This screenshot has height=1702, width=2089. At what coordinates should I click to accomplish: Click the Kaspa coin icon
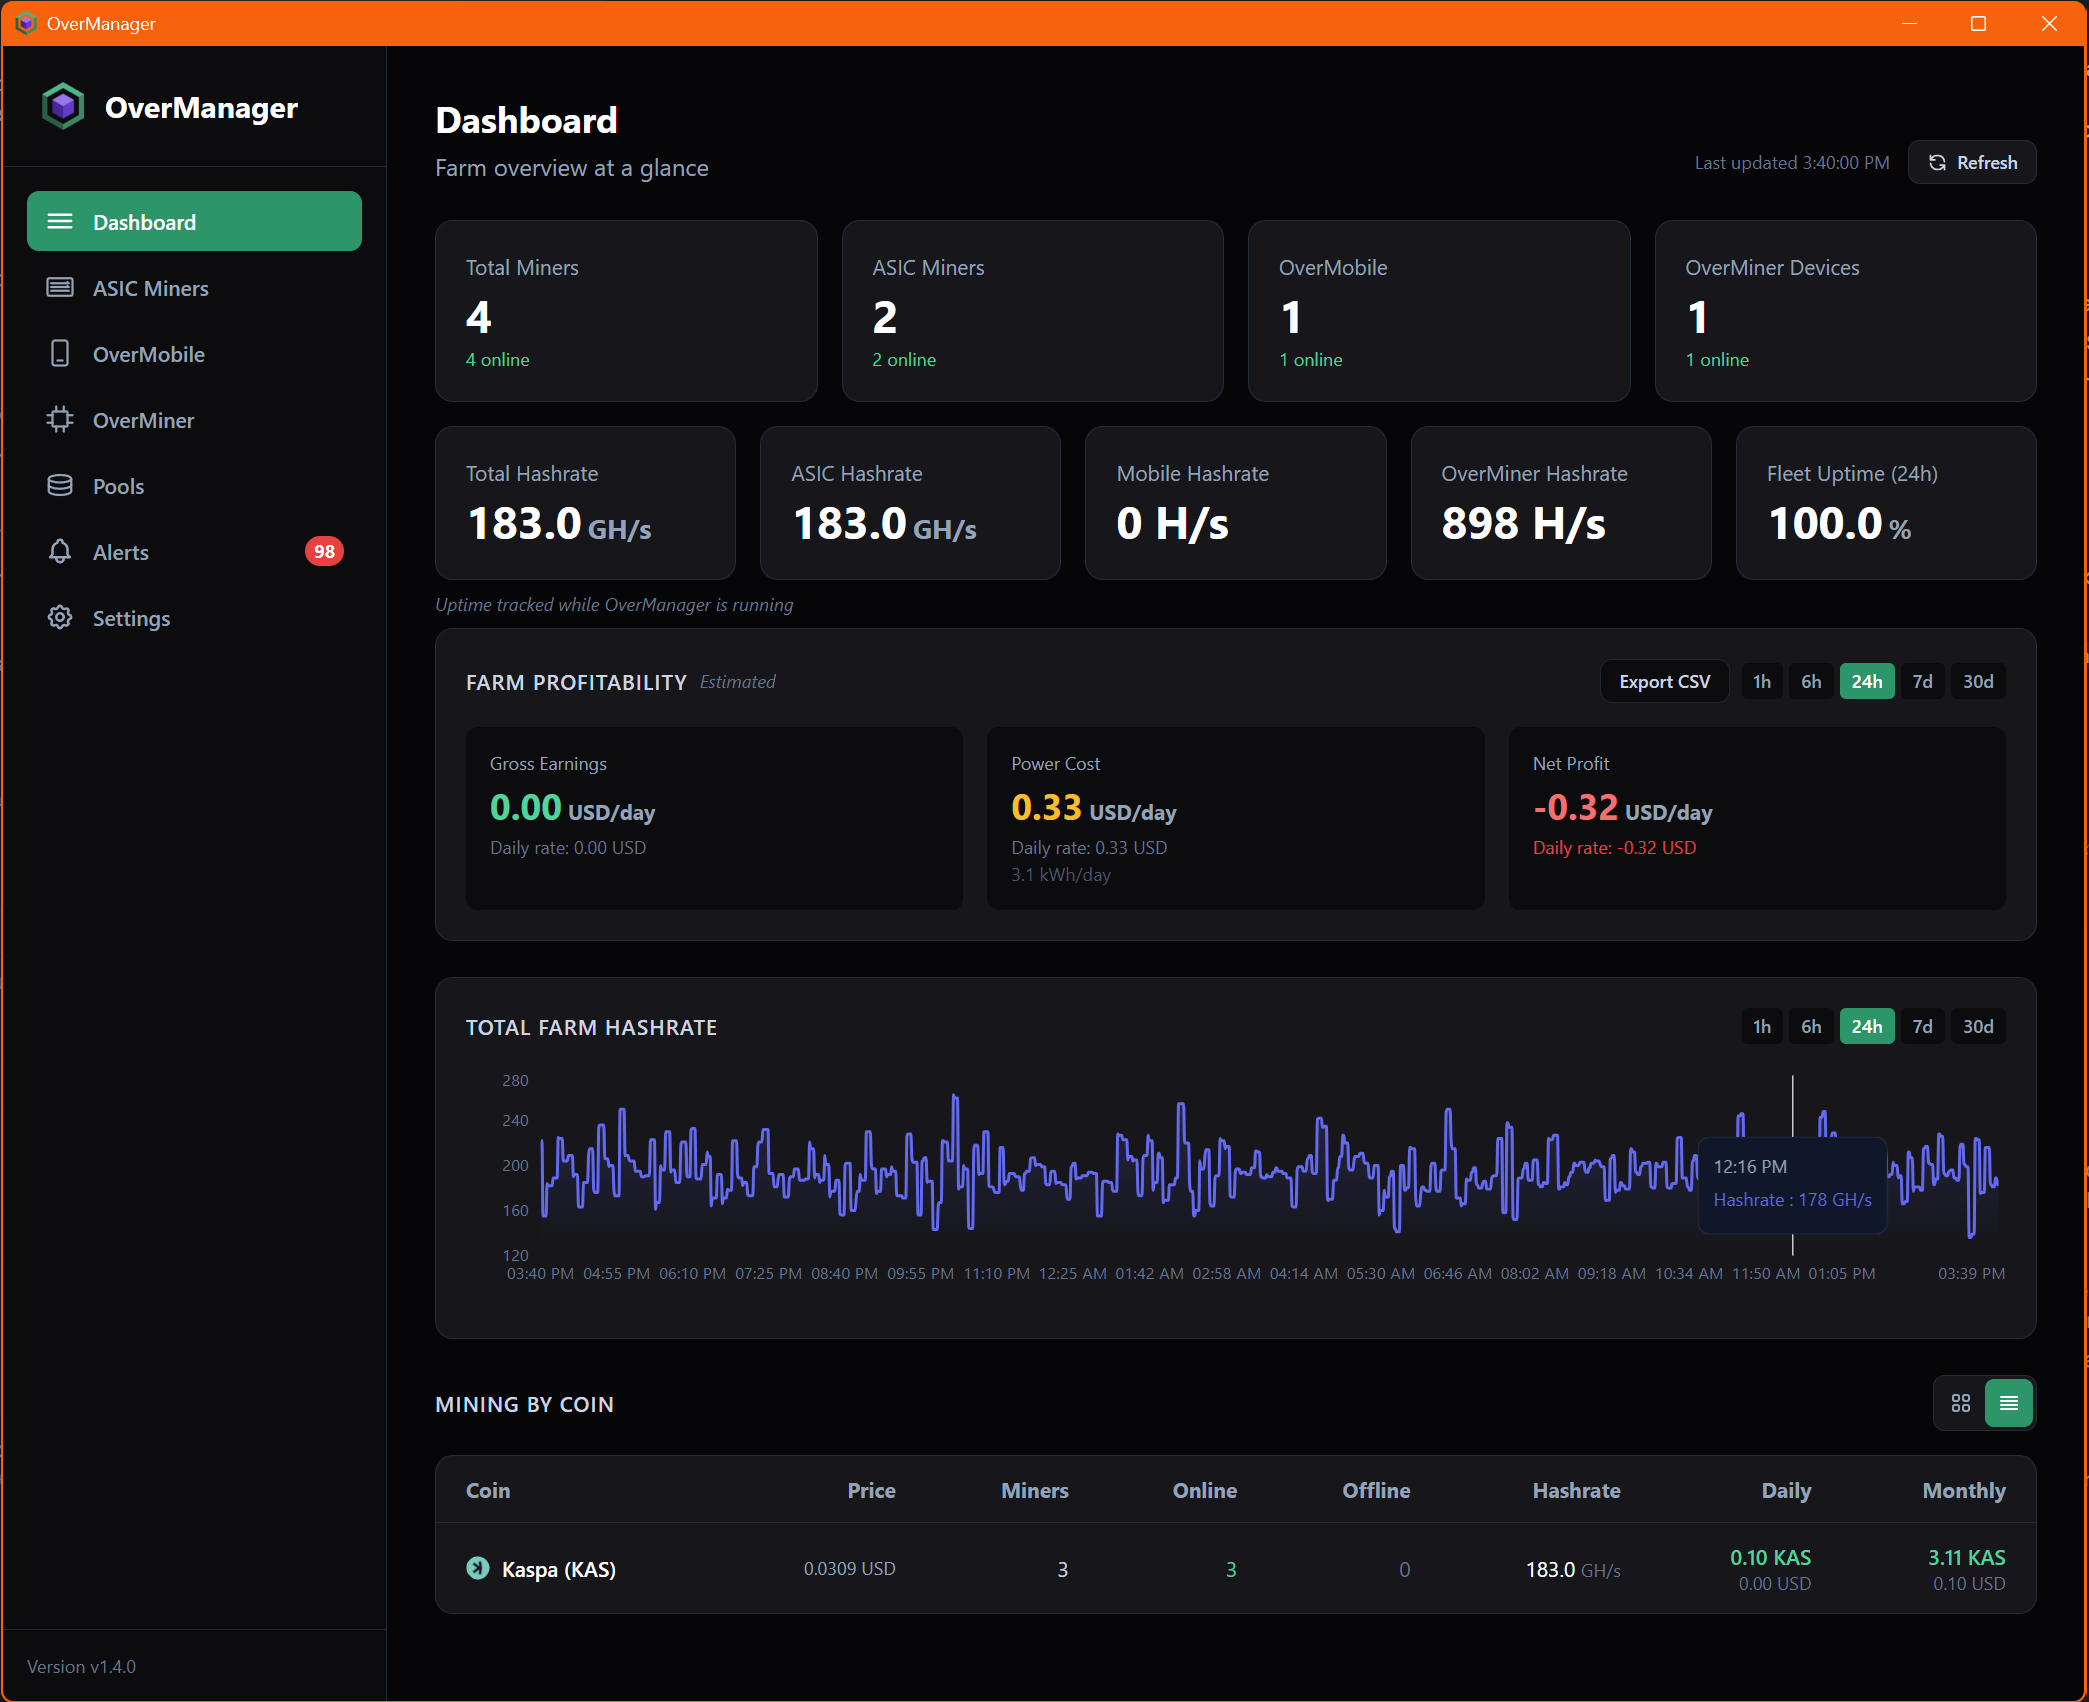[x=478, y=1568]
